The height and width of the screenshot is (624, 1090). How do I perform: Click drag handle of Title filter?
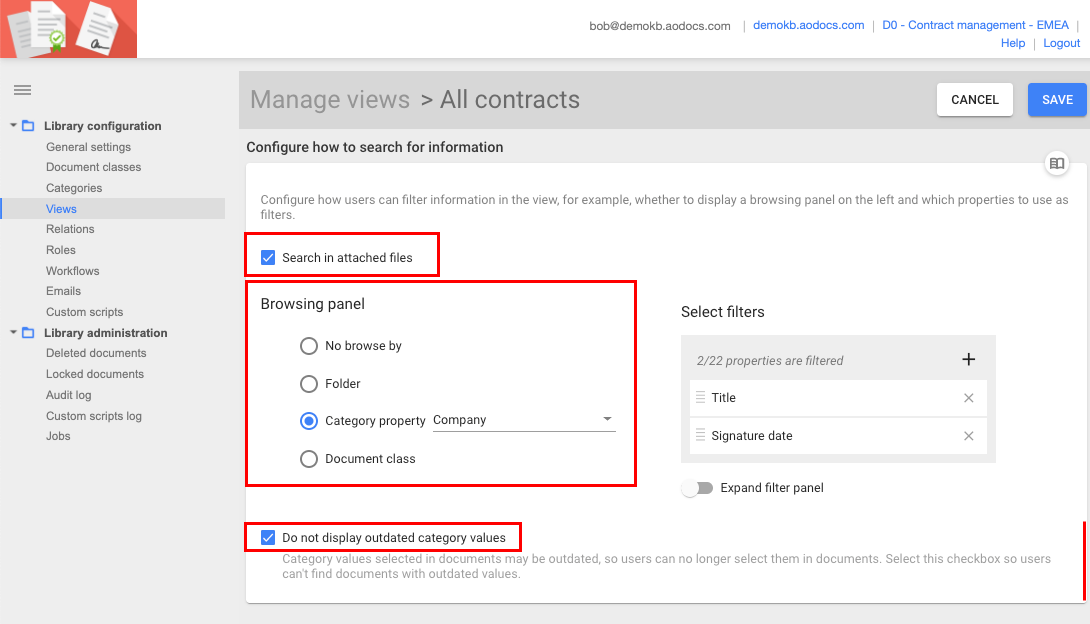(x=700, y=398)
